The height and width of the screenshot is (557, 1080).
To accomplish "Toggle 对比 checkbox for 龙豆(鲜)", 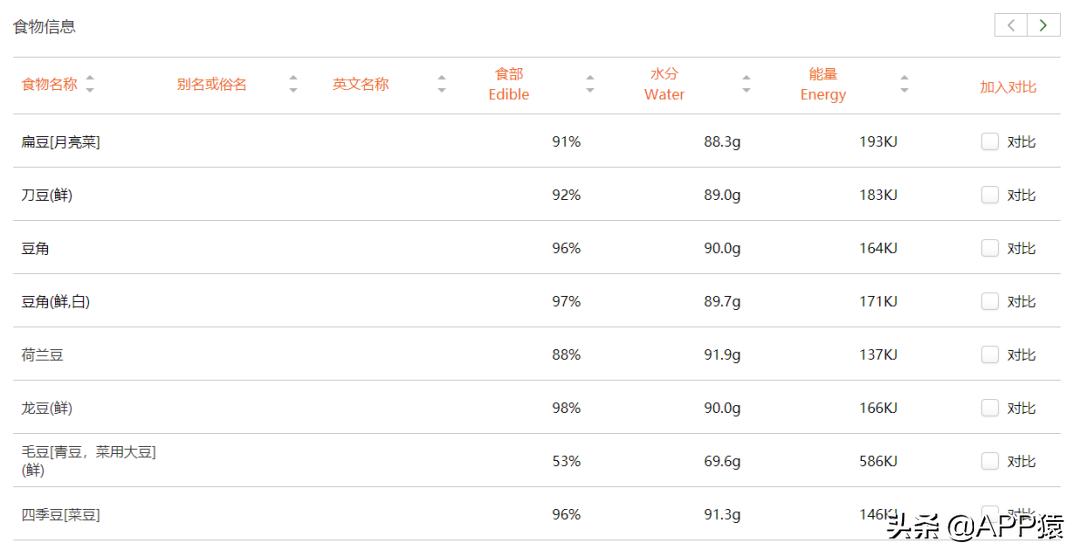I will pos(990,408).
